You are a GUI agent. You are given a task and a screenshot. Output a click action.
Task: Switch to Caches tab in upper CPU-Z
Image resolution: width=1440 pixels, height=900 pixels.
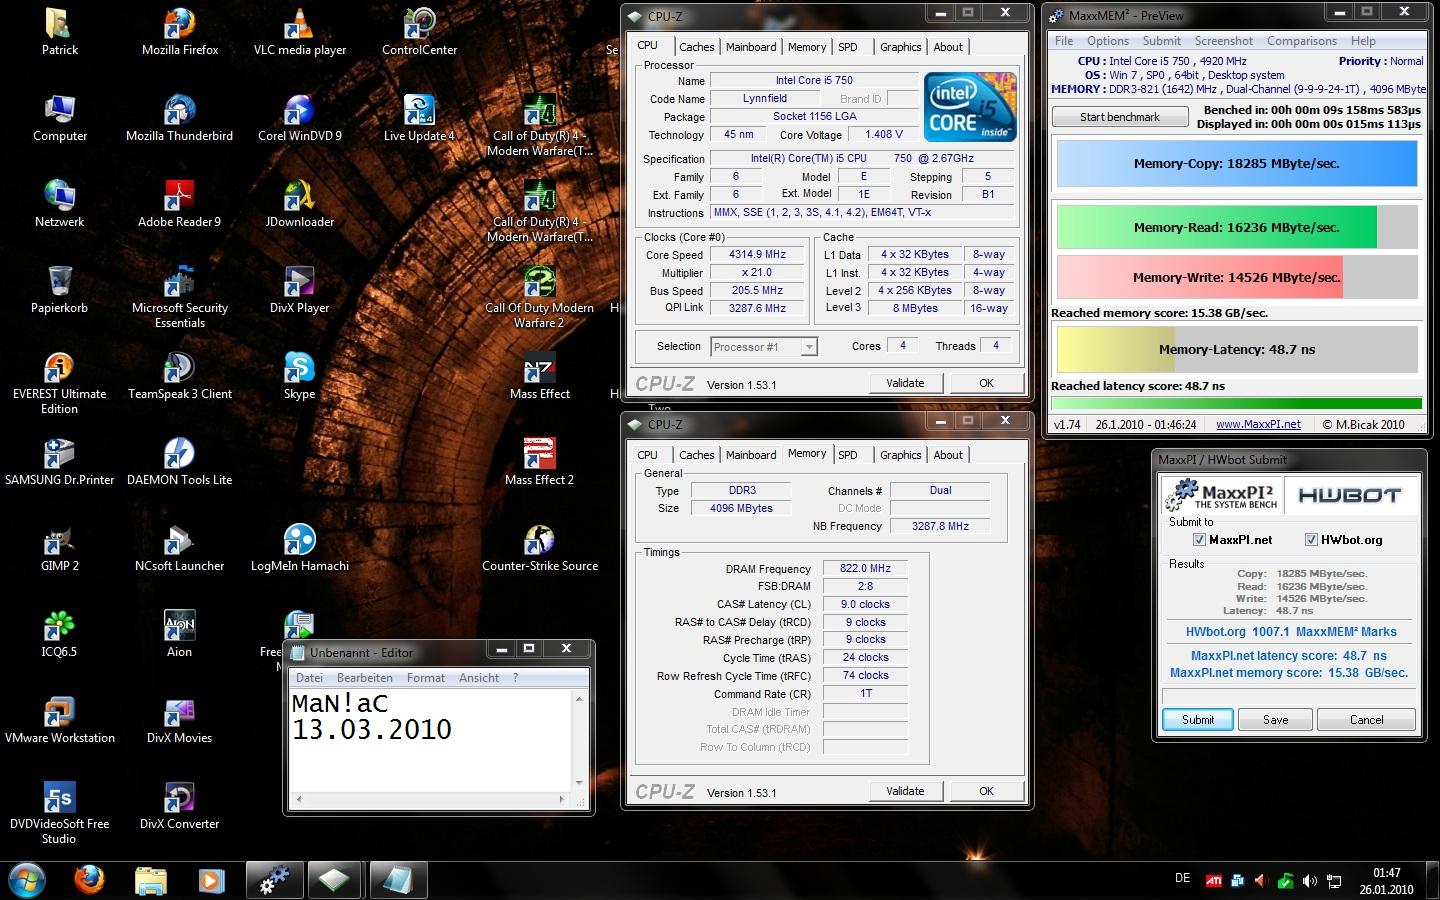pos(696,47)
